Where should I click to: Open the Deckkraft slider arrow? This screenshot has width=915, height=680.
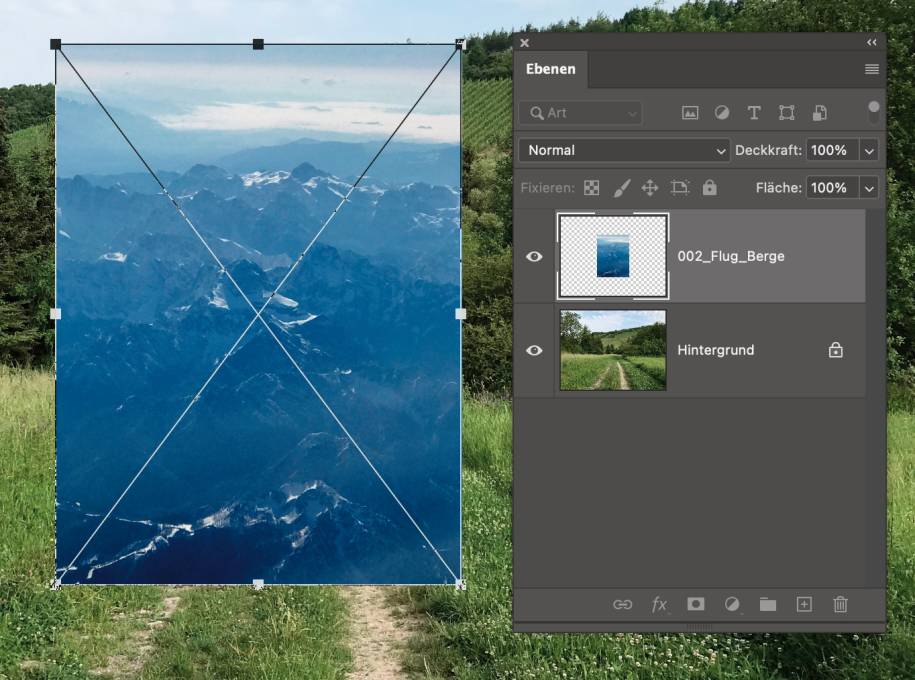click(869, 151)
